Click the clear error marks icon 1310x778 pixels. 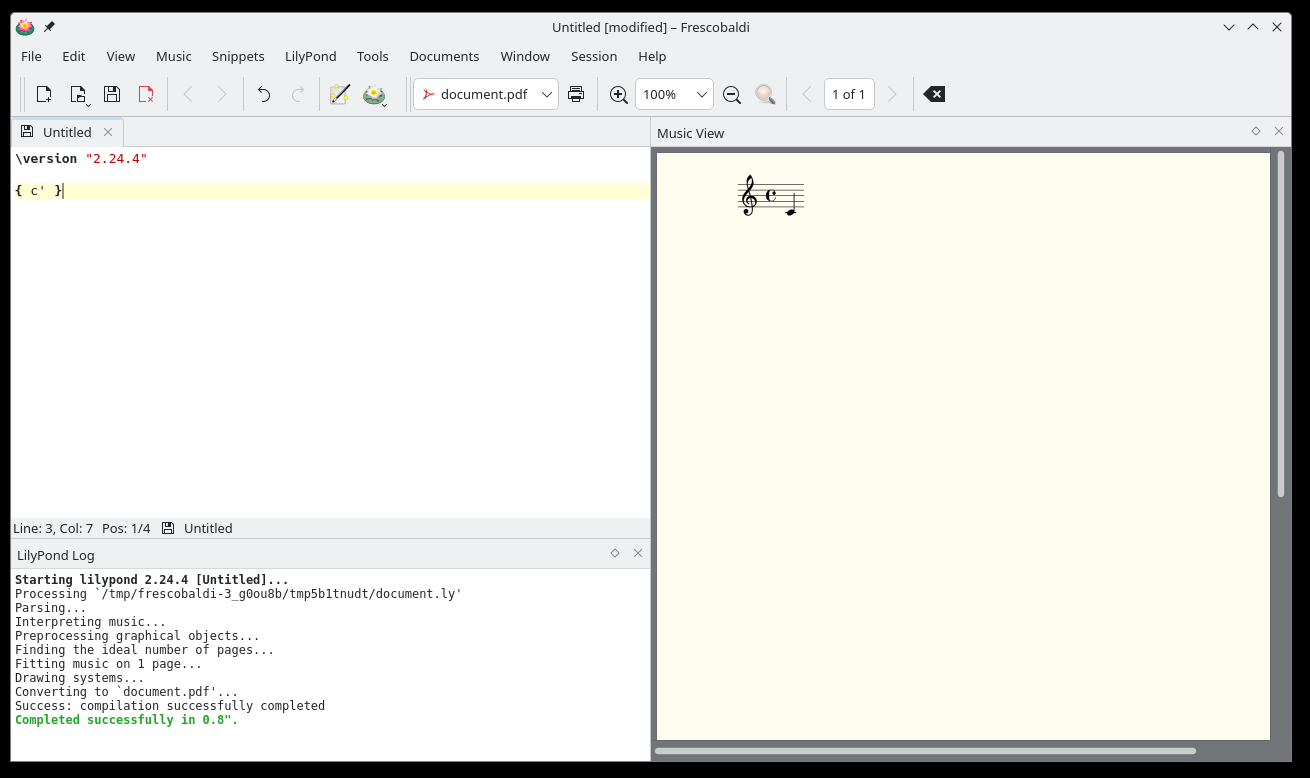(x=934, y=94)
